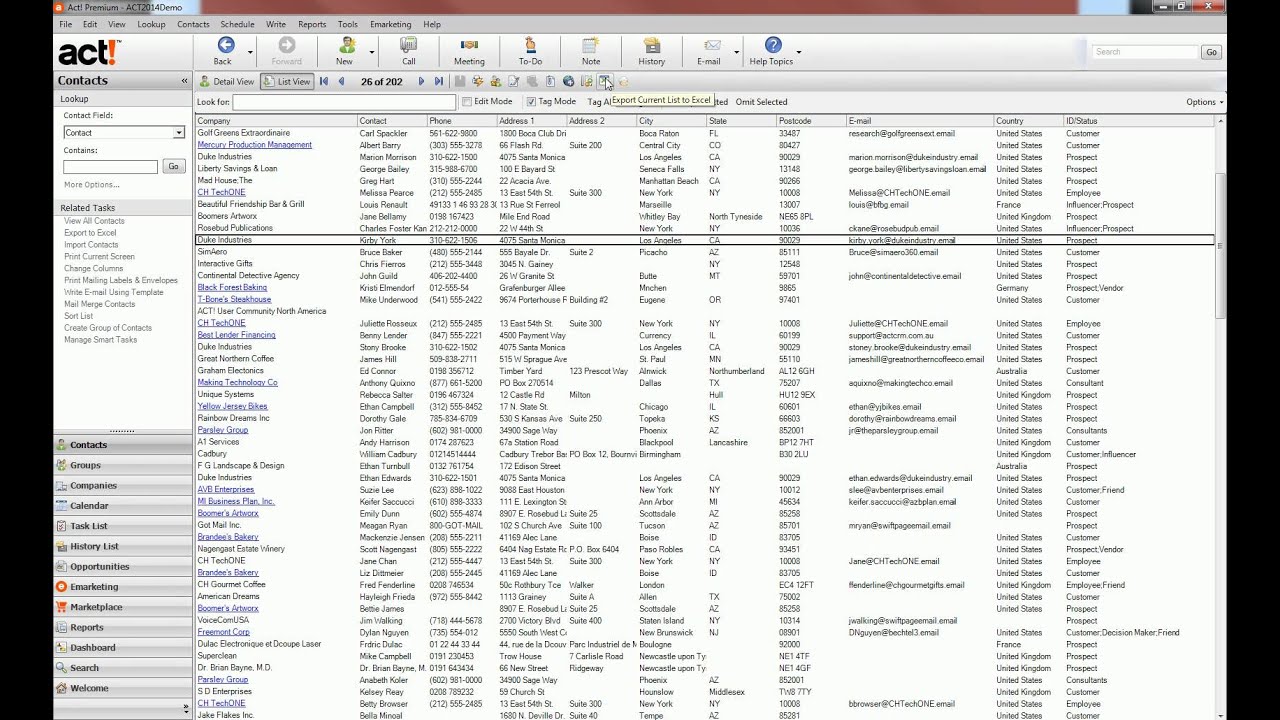The height and width of the screenshot is (720, 1280).
Task: Add a Note using toolbar icon
Action: [591, 45]
